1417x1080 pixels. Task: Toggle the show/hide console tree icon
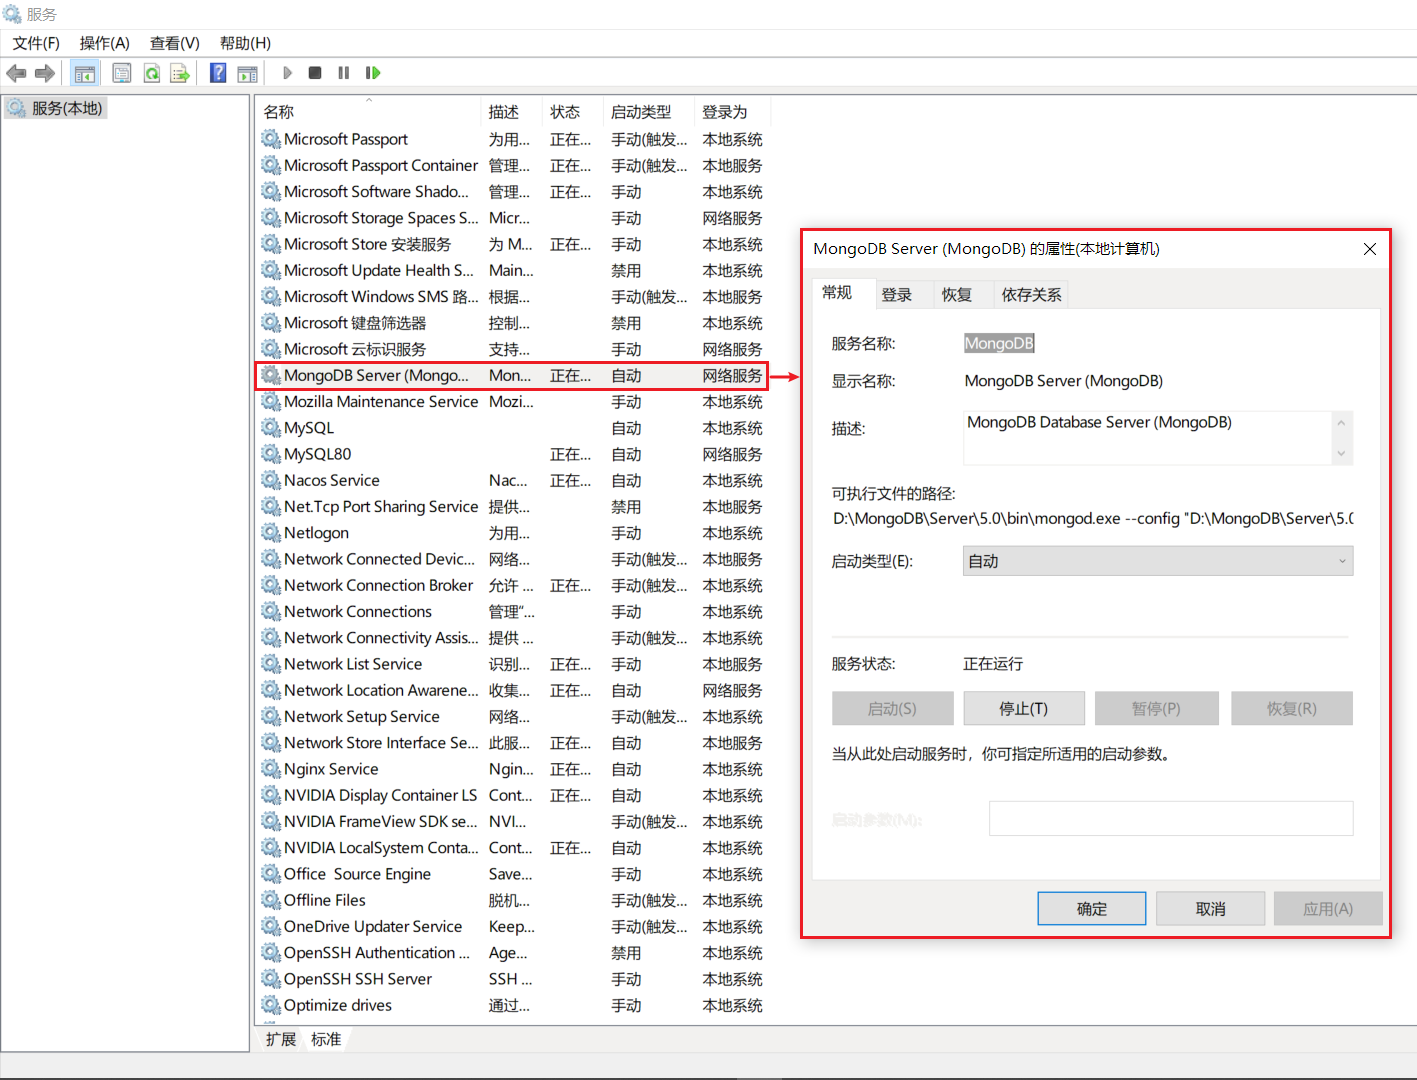coord(85,73)
